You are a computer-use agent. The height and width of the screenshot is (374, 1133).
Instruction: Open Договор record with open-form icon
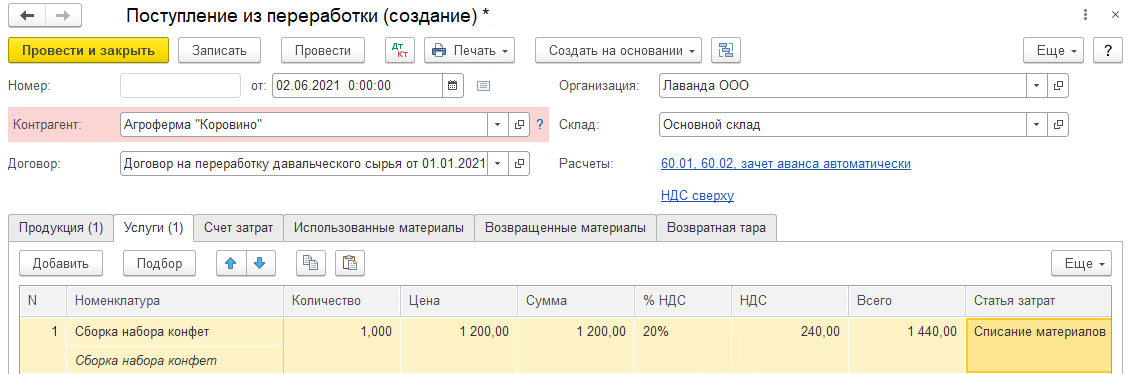519,163
